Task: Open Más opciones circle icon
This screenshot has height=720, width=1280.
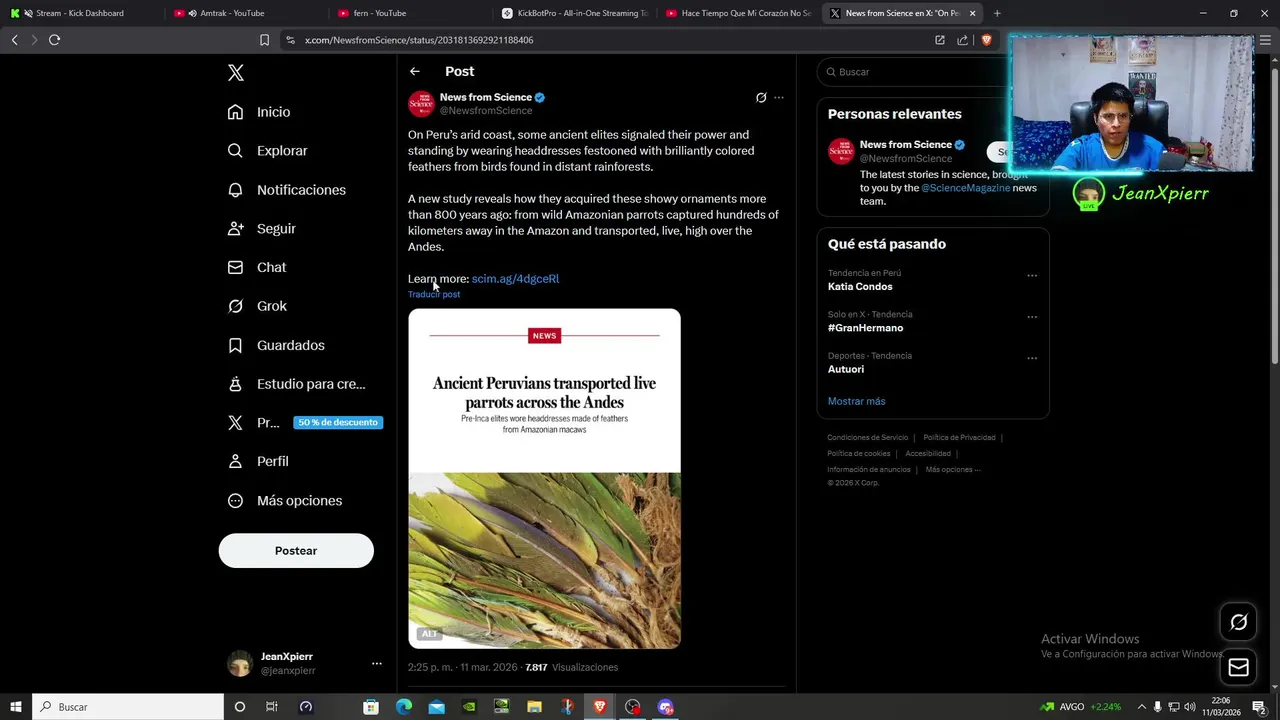Action: 235,501
